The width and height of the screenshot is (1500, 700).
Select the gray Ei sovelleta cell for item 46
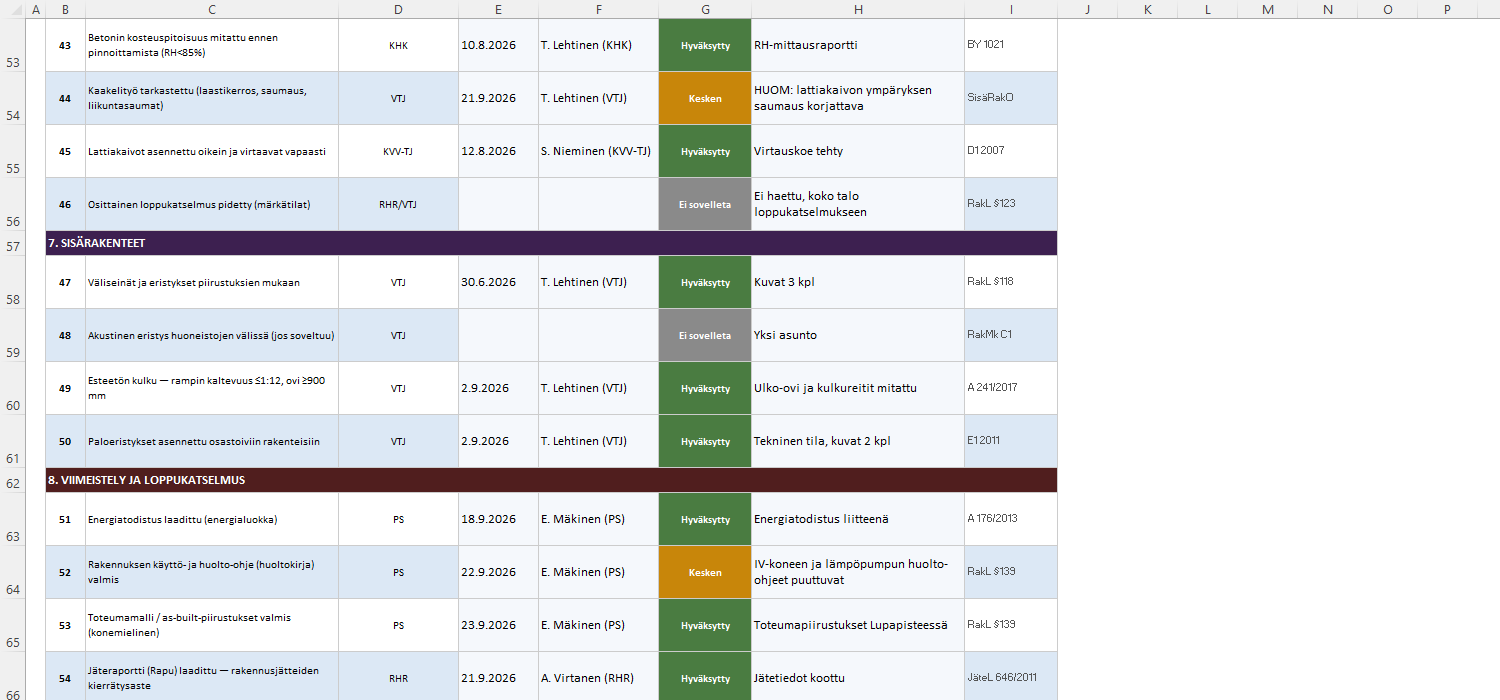coord(705,204)
